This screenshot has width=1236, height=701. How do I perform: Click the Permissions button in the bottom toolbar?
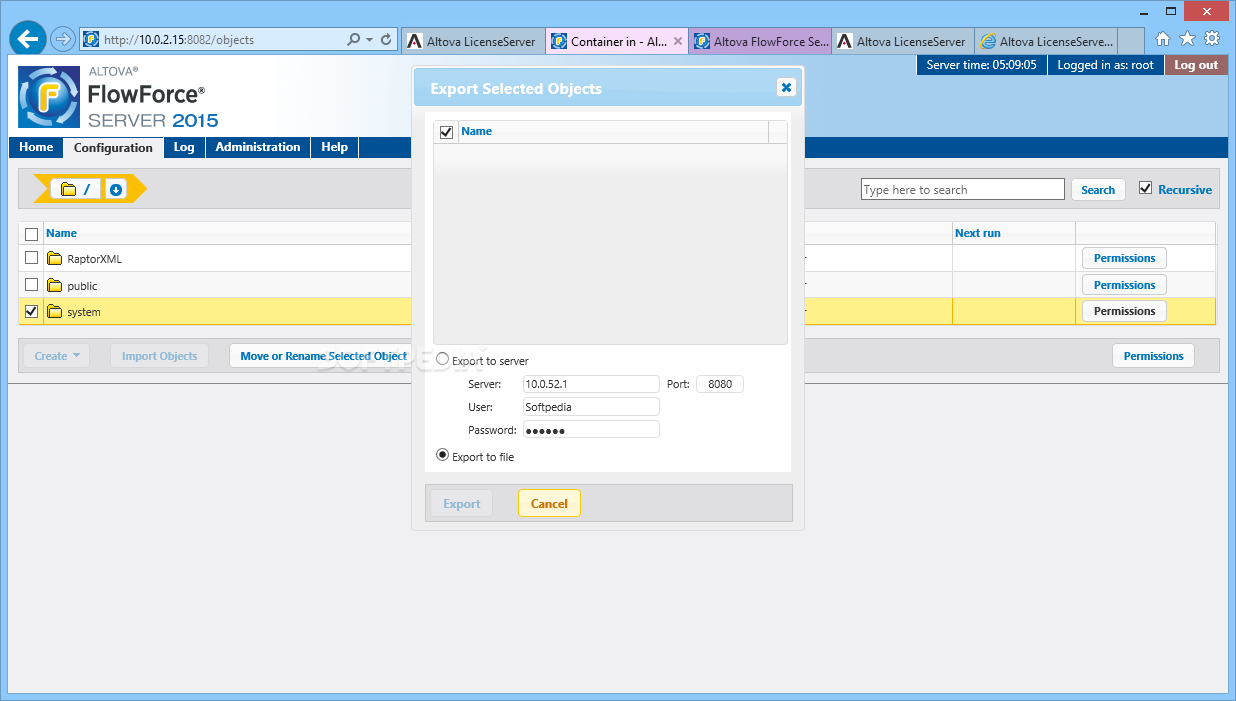(1153, 356)
